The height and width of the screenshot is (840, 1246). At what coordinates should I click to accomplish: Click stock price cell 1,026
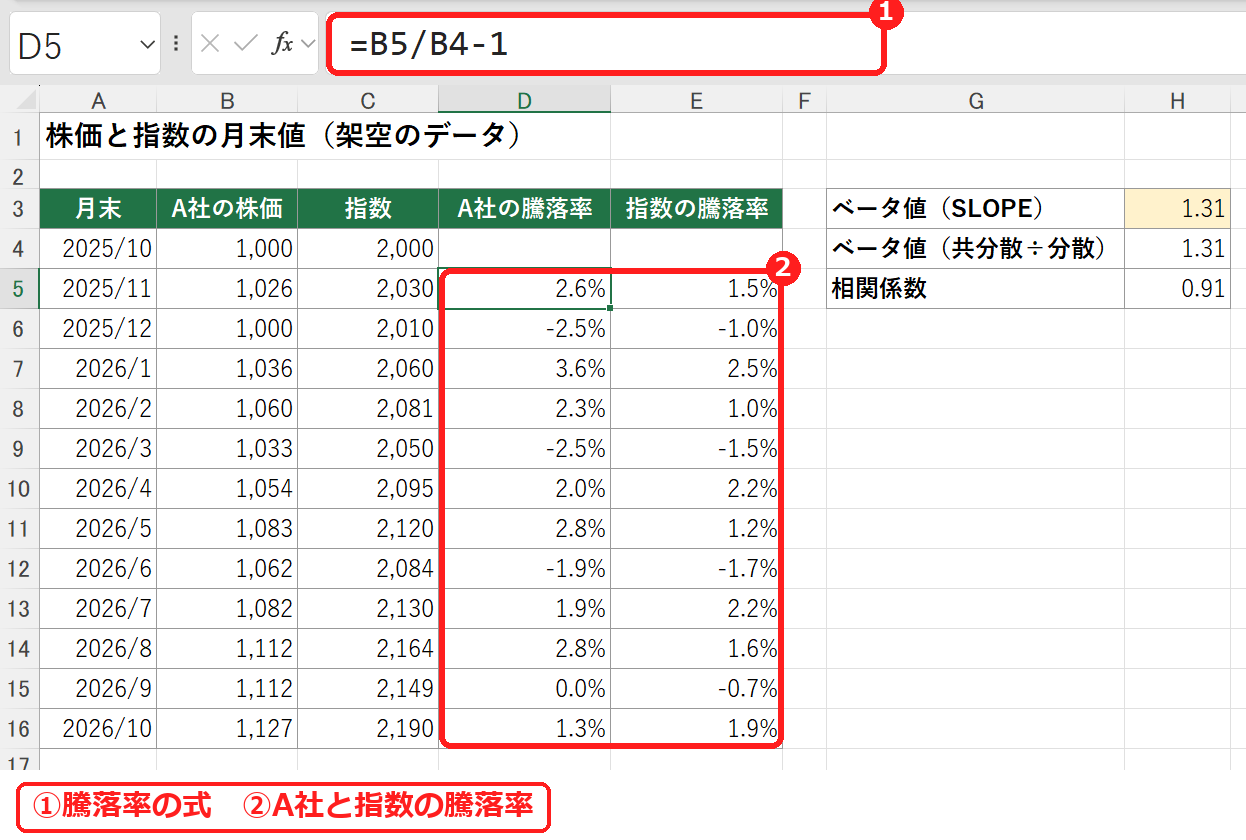point(227,289)
